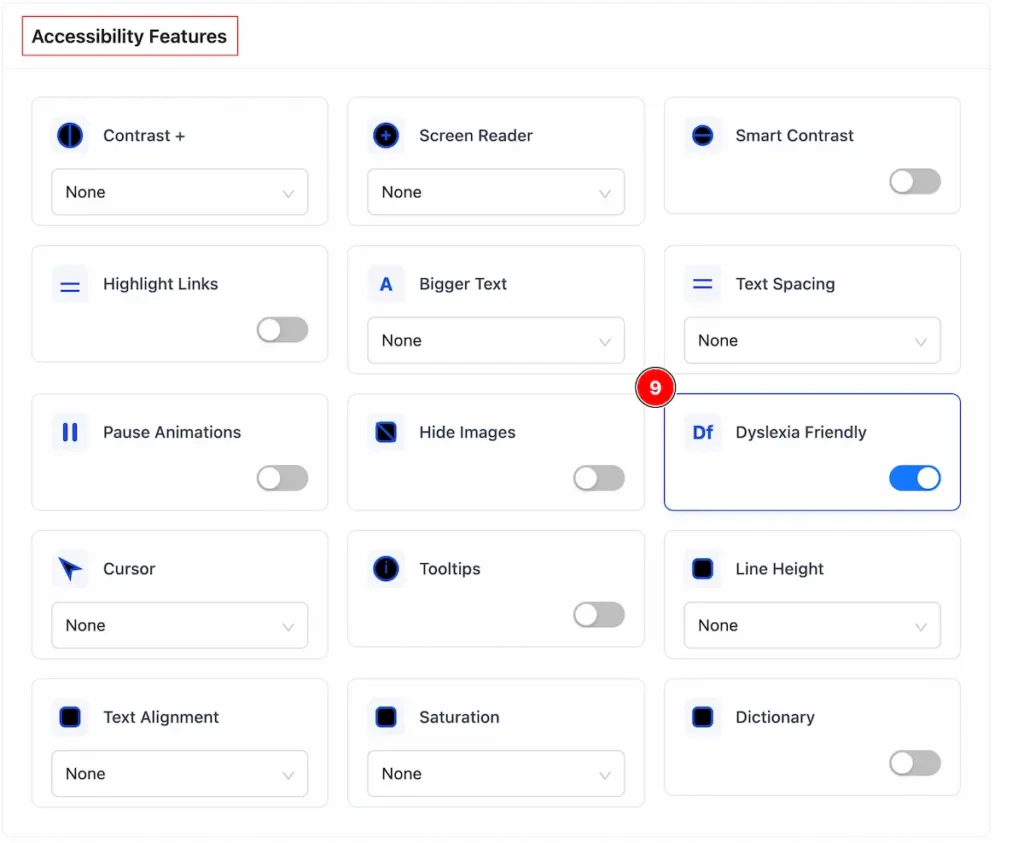Viewport: 1024px width, 843px height.
Task: Click the Bigger Text 'A' icon
Action: (x=386, y=284)
